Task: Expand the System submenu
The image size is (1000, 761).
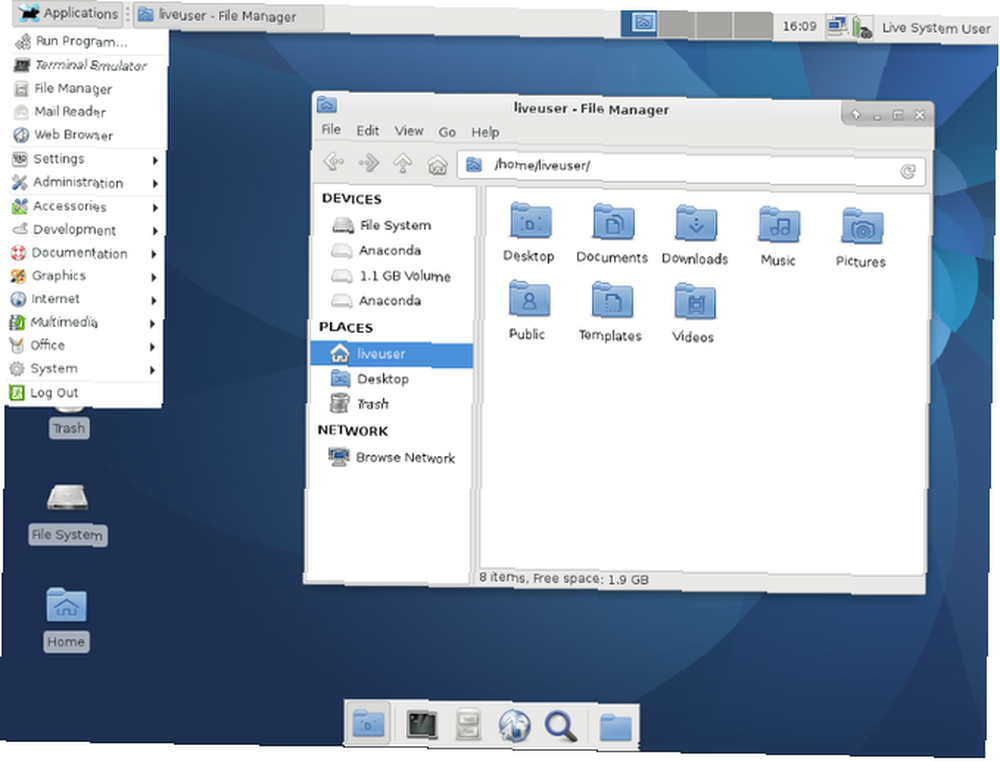Action: 82,369
